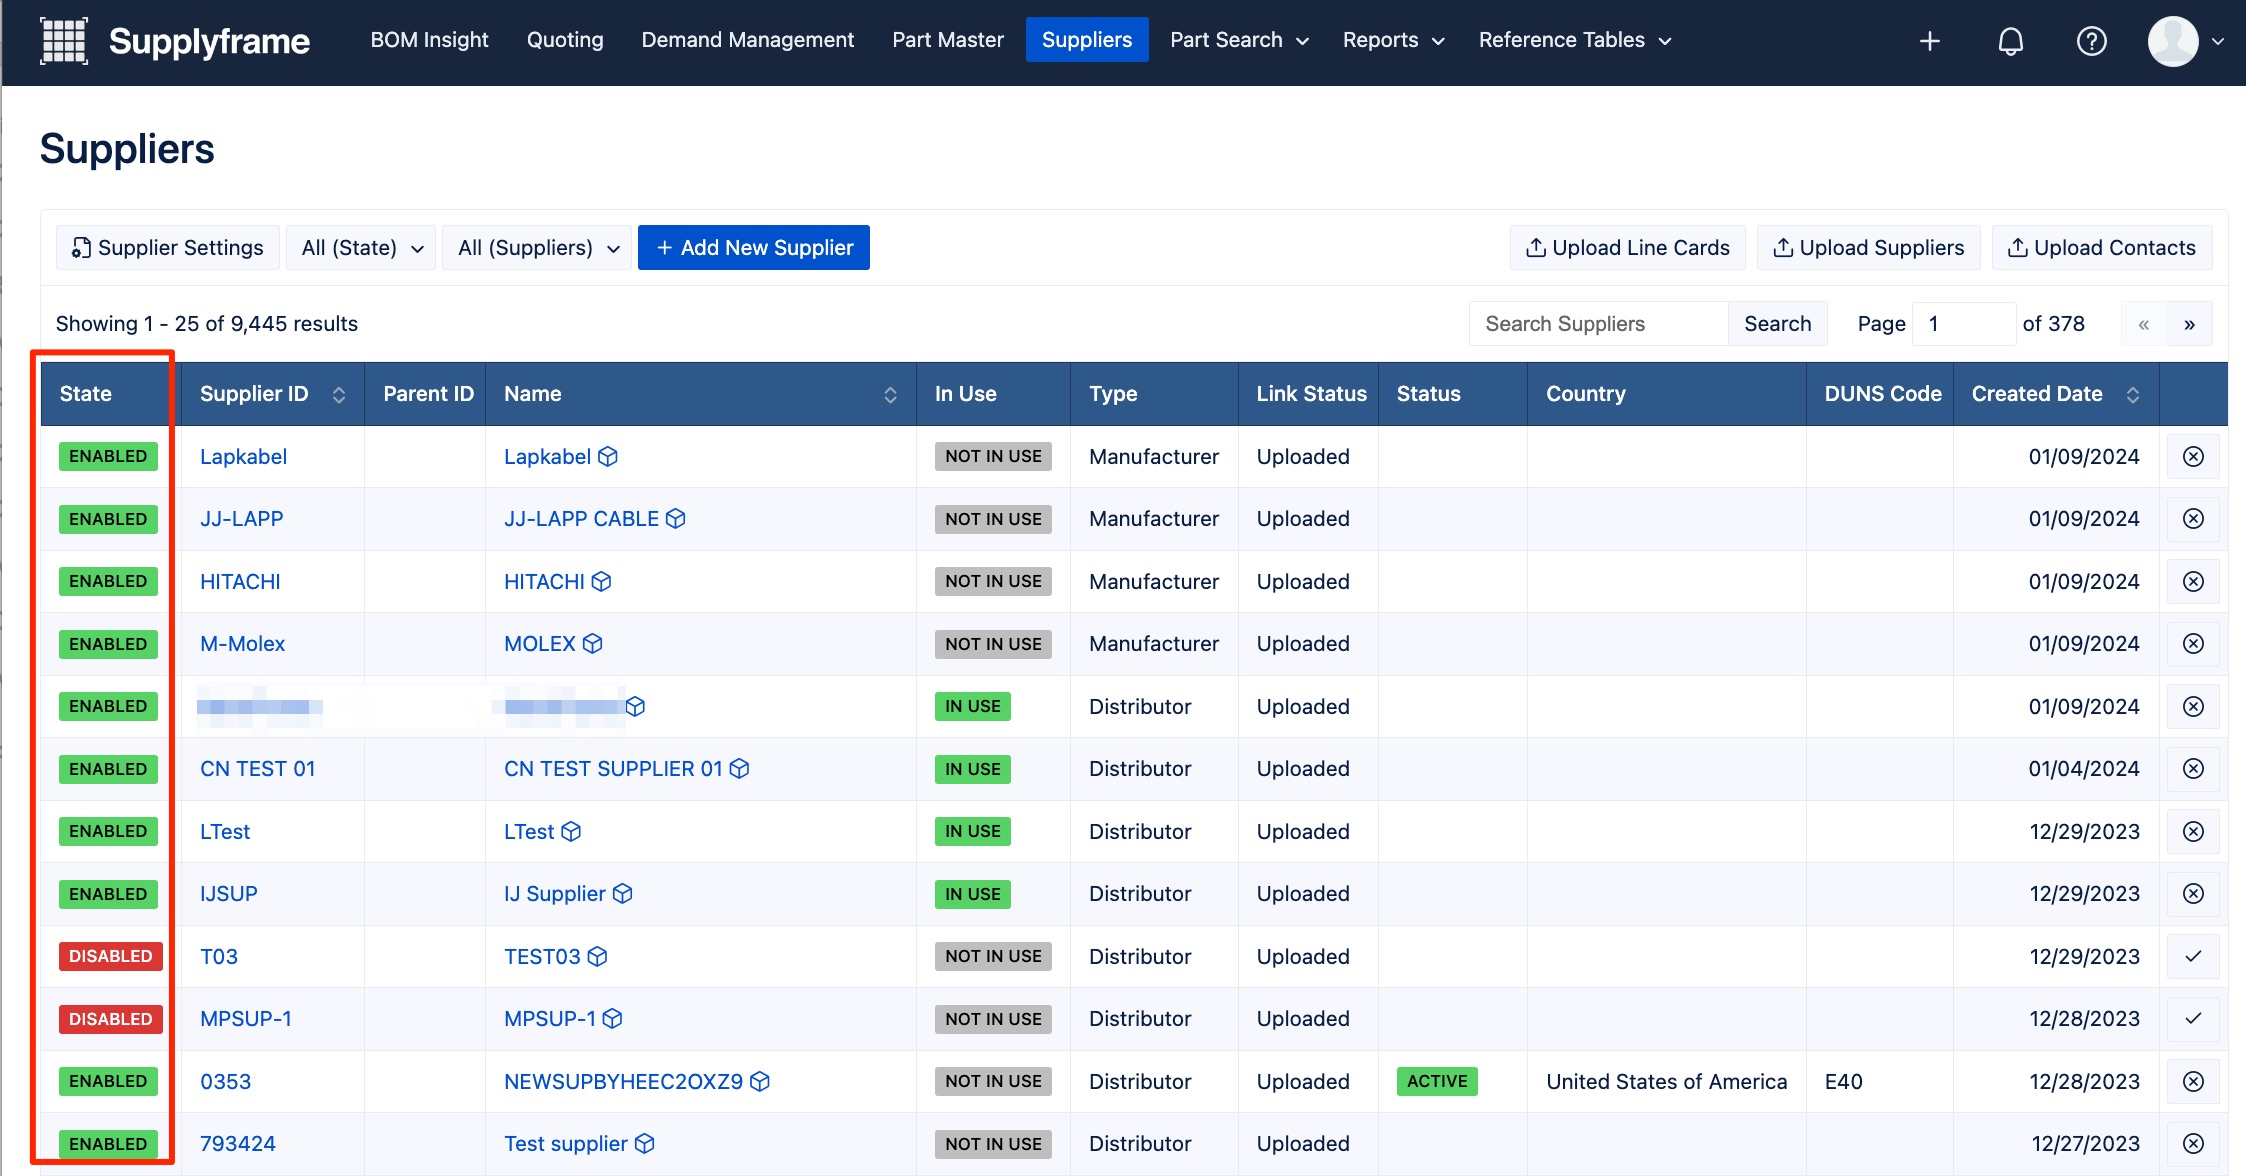This screenshot has width=2246, height=1176.
Task: Open the Lapkabel Supplier ID link
Action: tap(243, 457)
